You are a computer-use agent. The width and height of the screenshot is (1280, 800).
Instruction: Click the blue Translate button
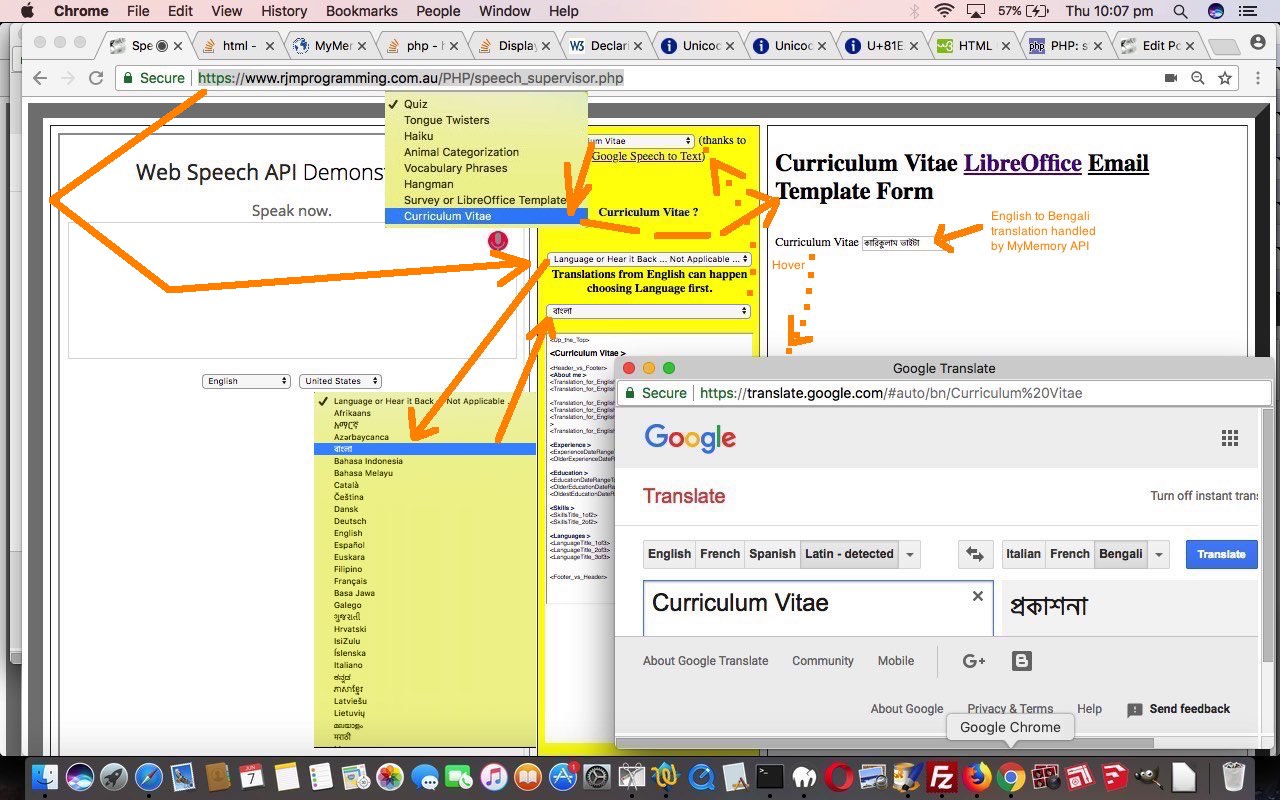click(1221, 554)
